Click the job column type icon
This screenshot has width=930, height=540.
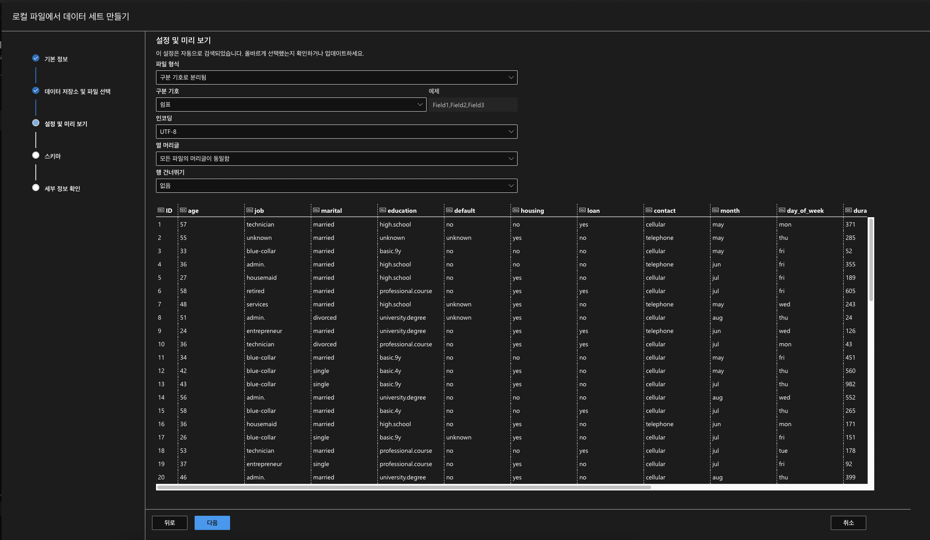click(x=249, y=210)
